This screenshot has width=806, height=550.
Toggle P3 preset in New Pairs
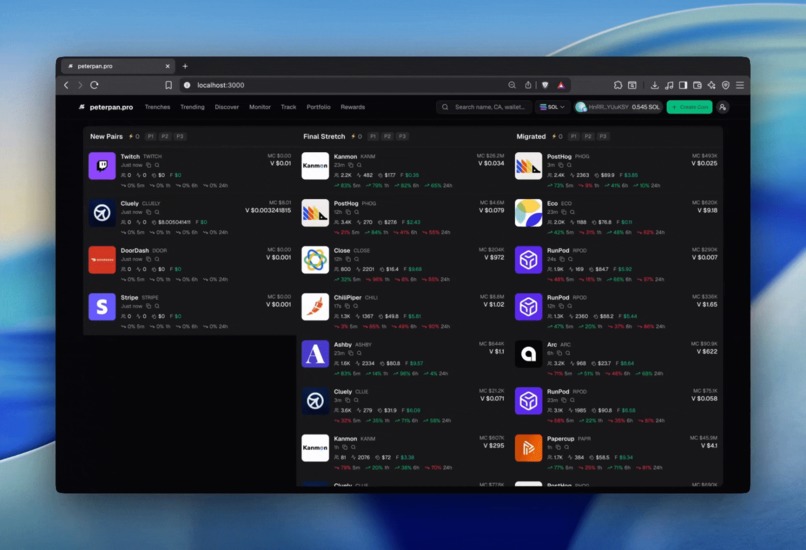point(179,136)
